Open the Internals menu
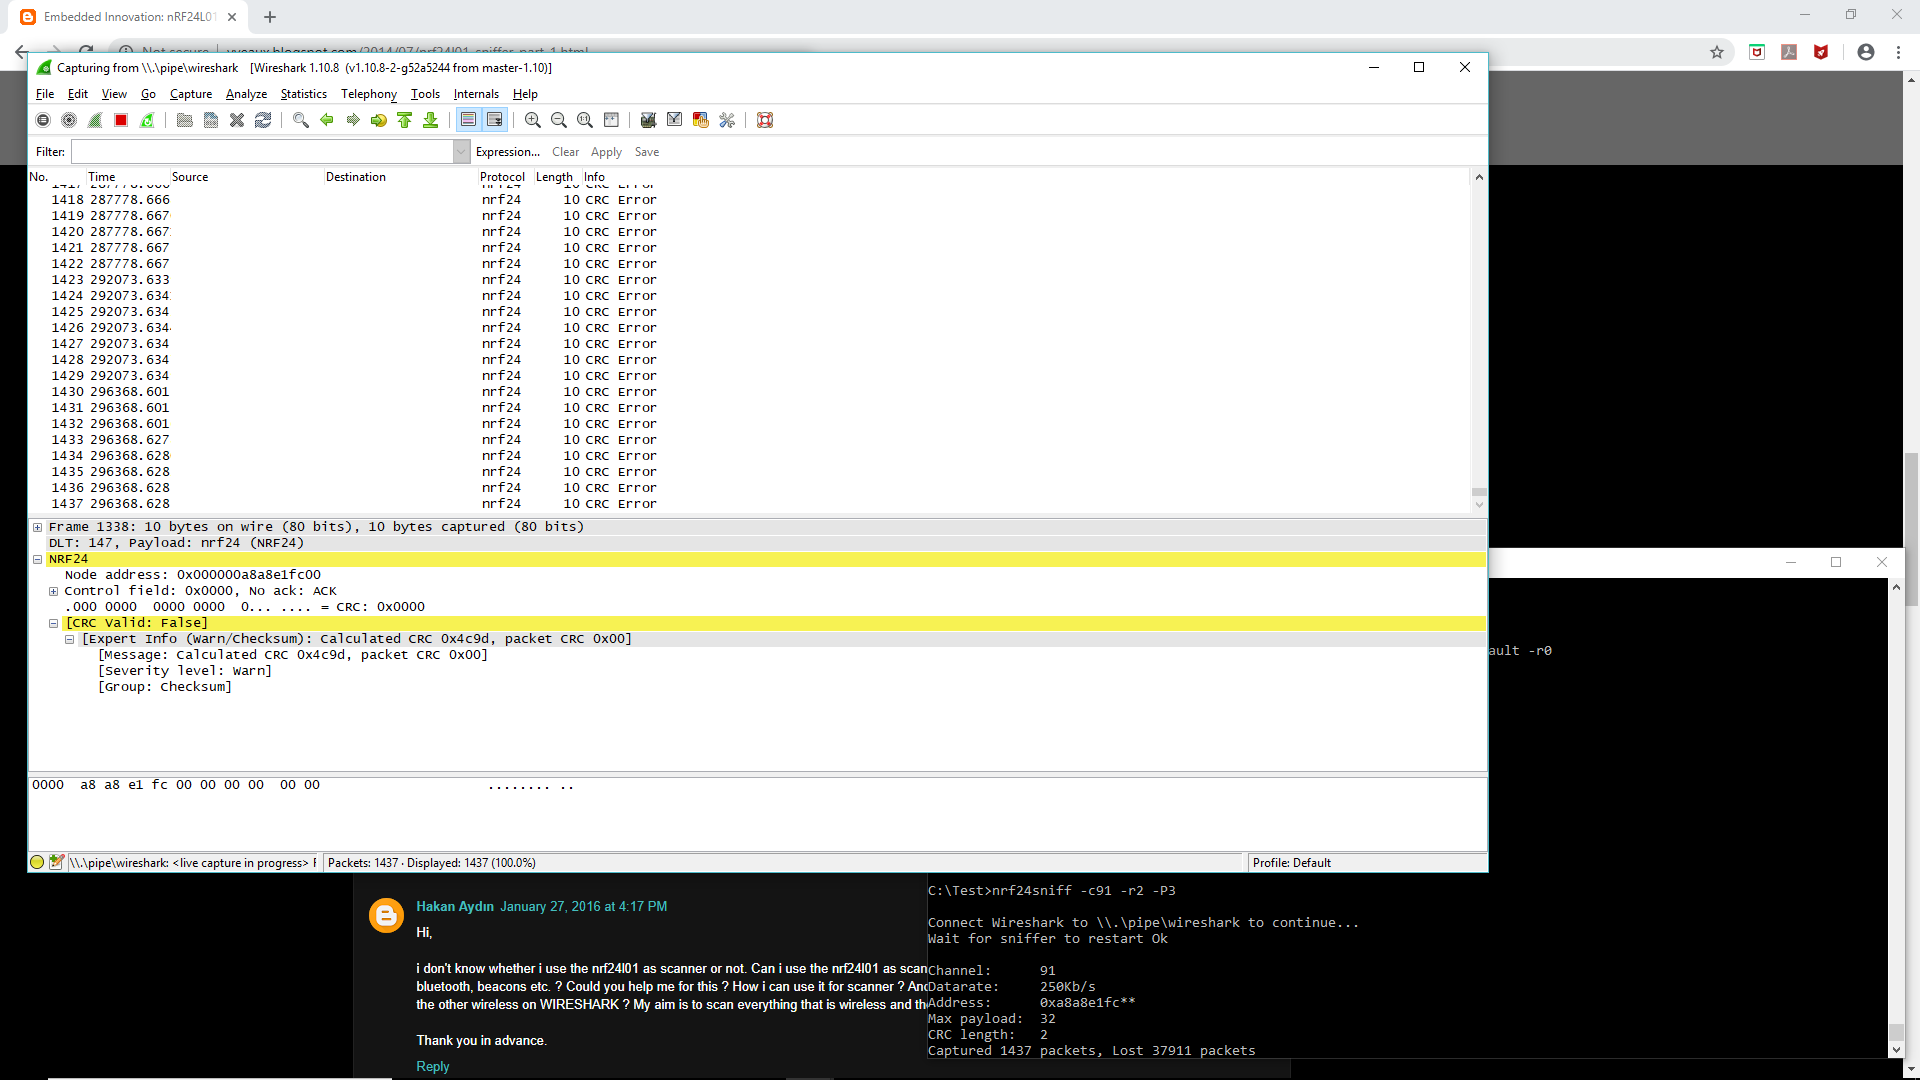The height and width of the screenshot is (1080, 1920). (x=476, y=94)
